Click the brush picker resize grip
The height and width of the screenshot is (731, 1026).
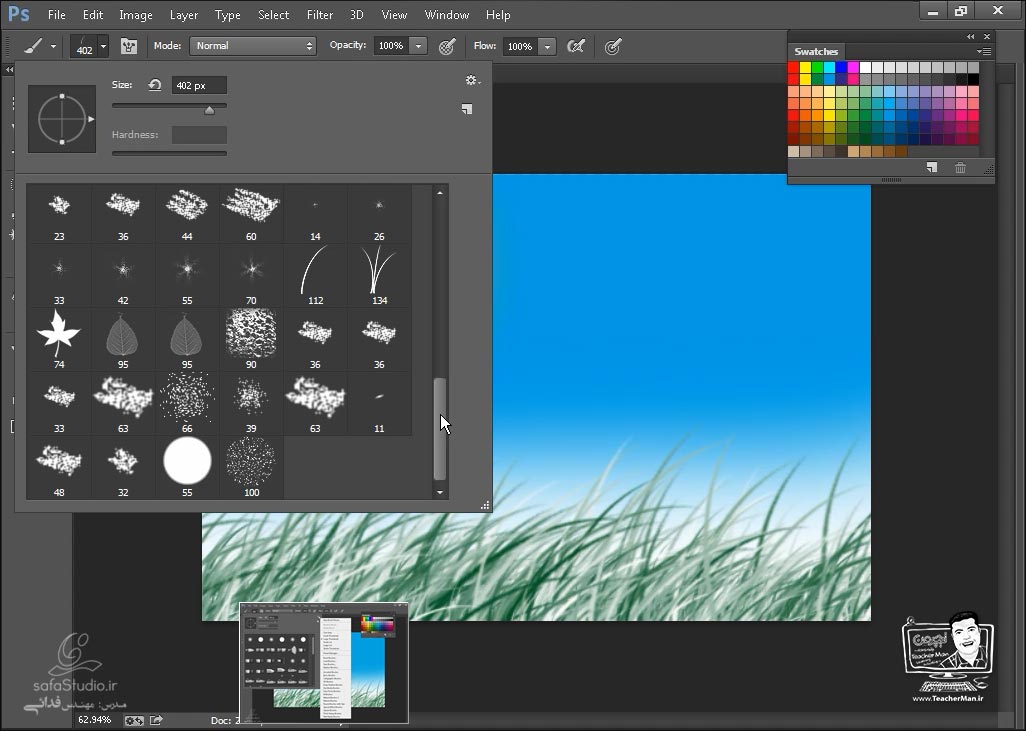[485, 505]
